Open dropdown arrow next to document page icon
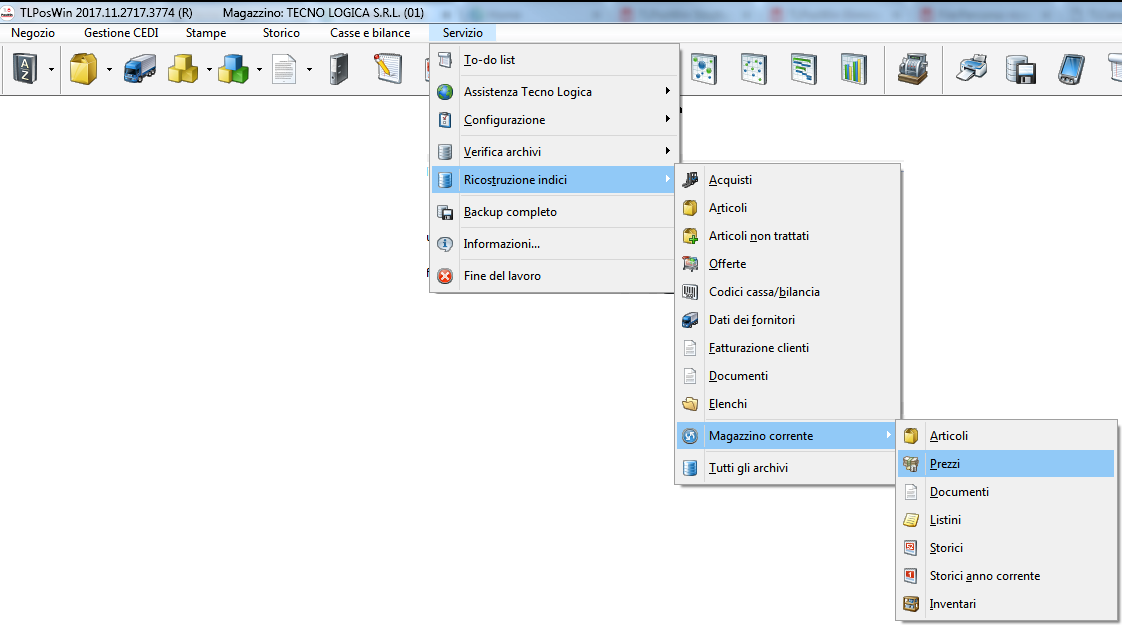The image size is (1122, 625). [309, 70]
